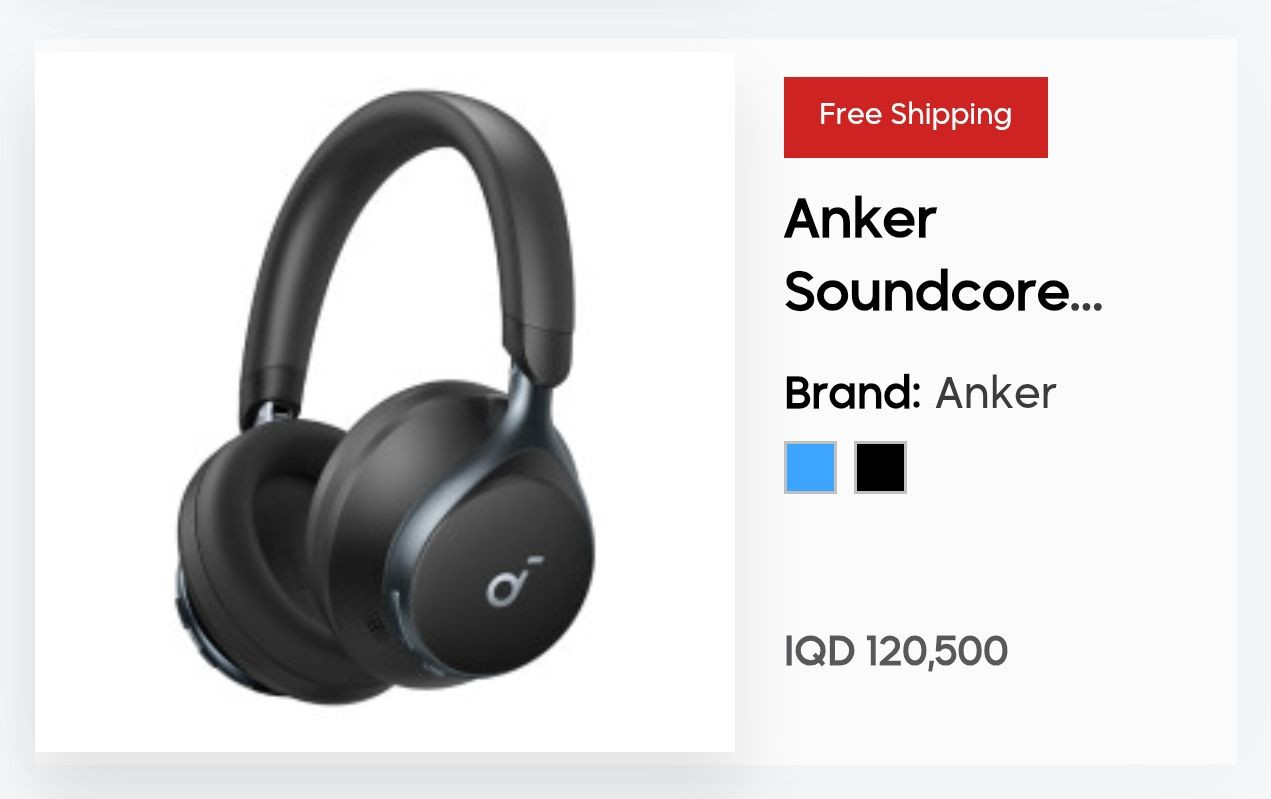Viewport: 1271px width, 799px height.
Task: Click the truncated Soundcore… title line
Action: coord(943,291)
